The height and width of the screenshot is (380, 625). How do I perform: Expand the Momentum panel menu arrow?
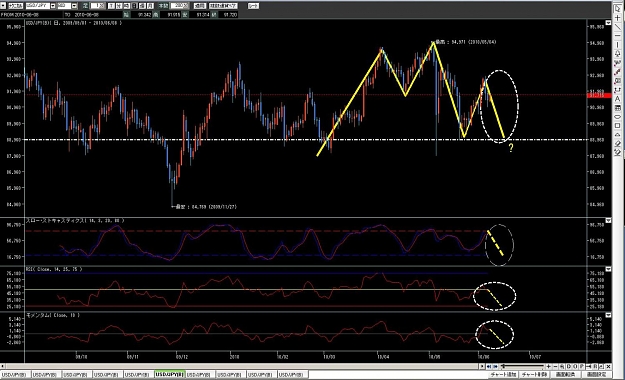[x=608, y=315]
